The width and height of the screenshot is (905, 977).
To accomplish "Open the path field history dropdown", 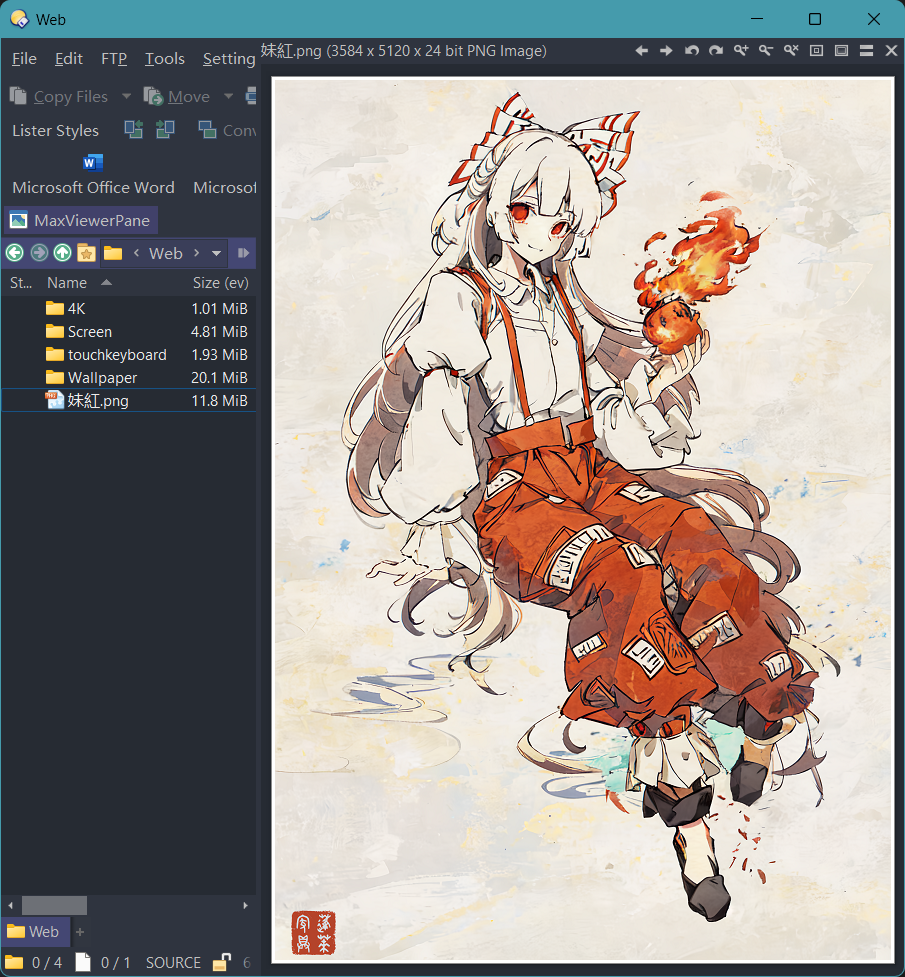I will pyautogui.click(x=216, y=254).
